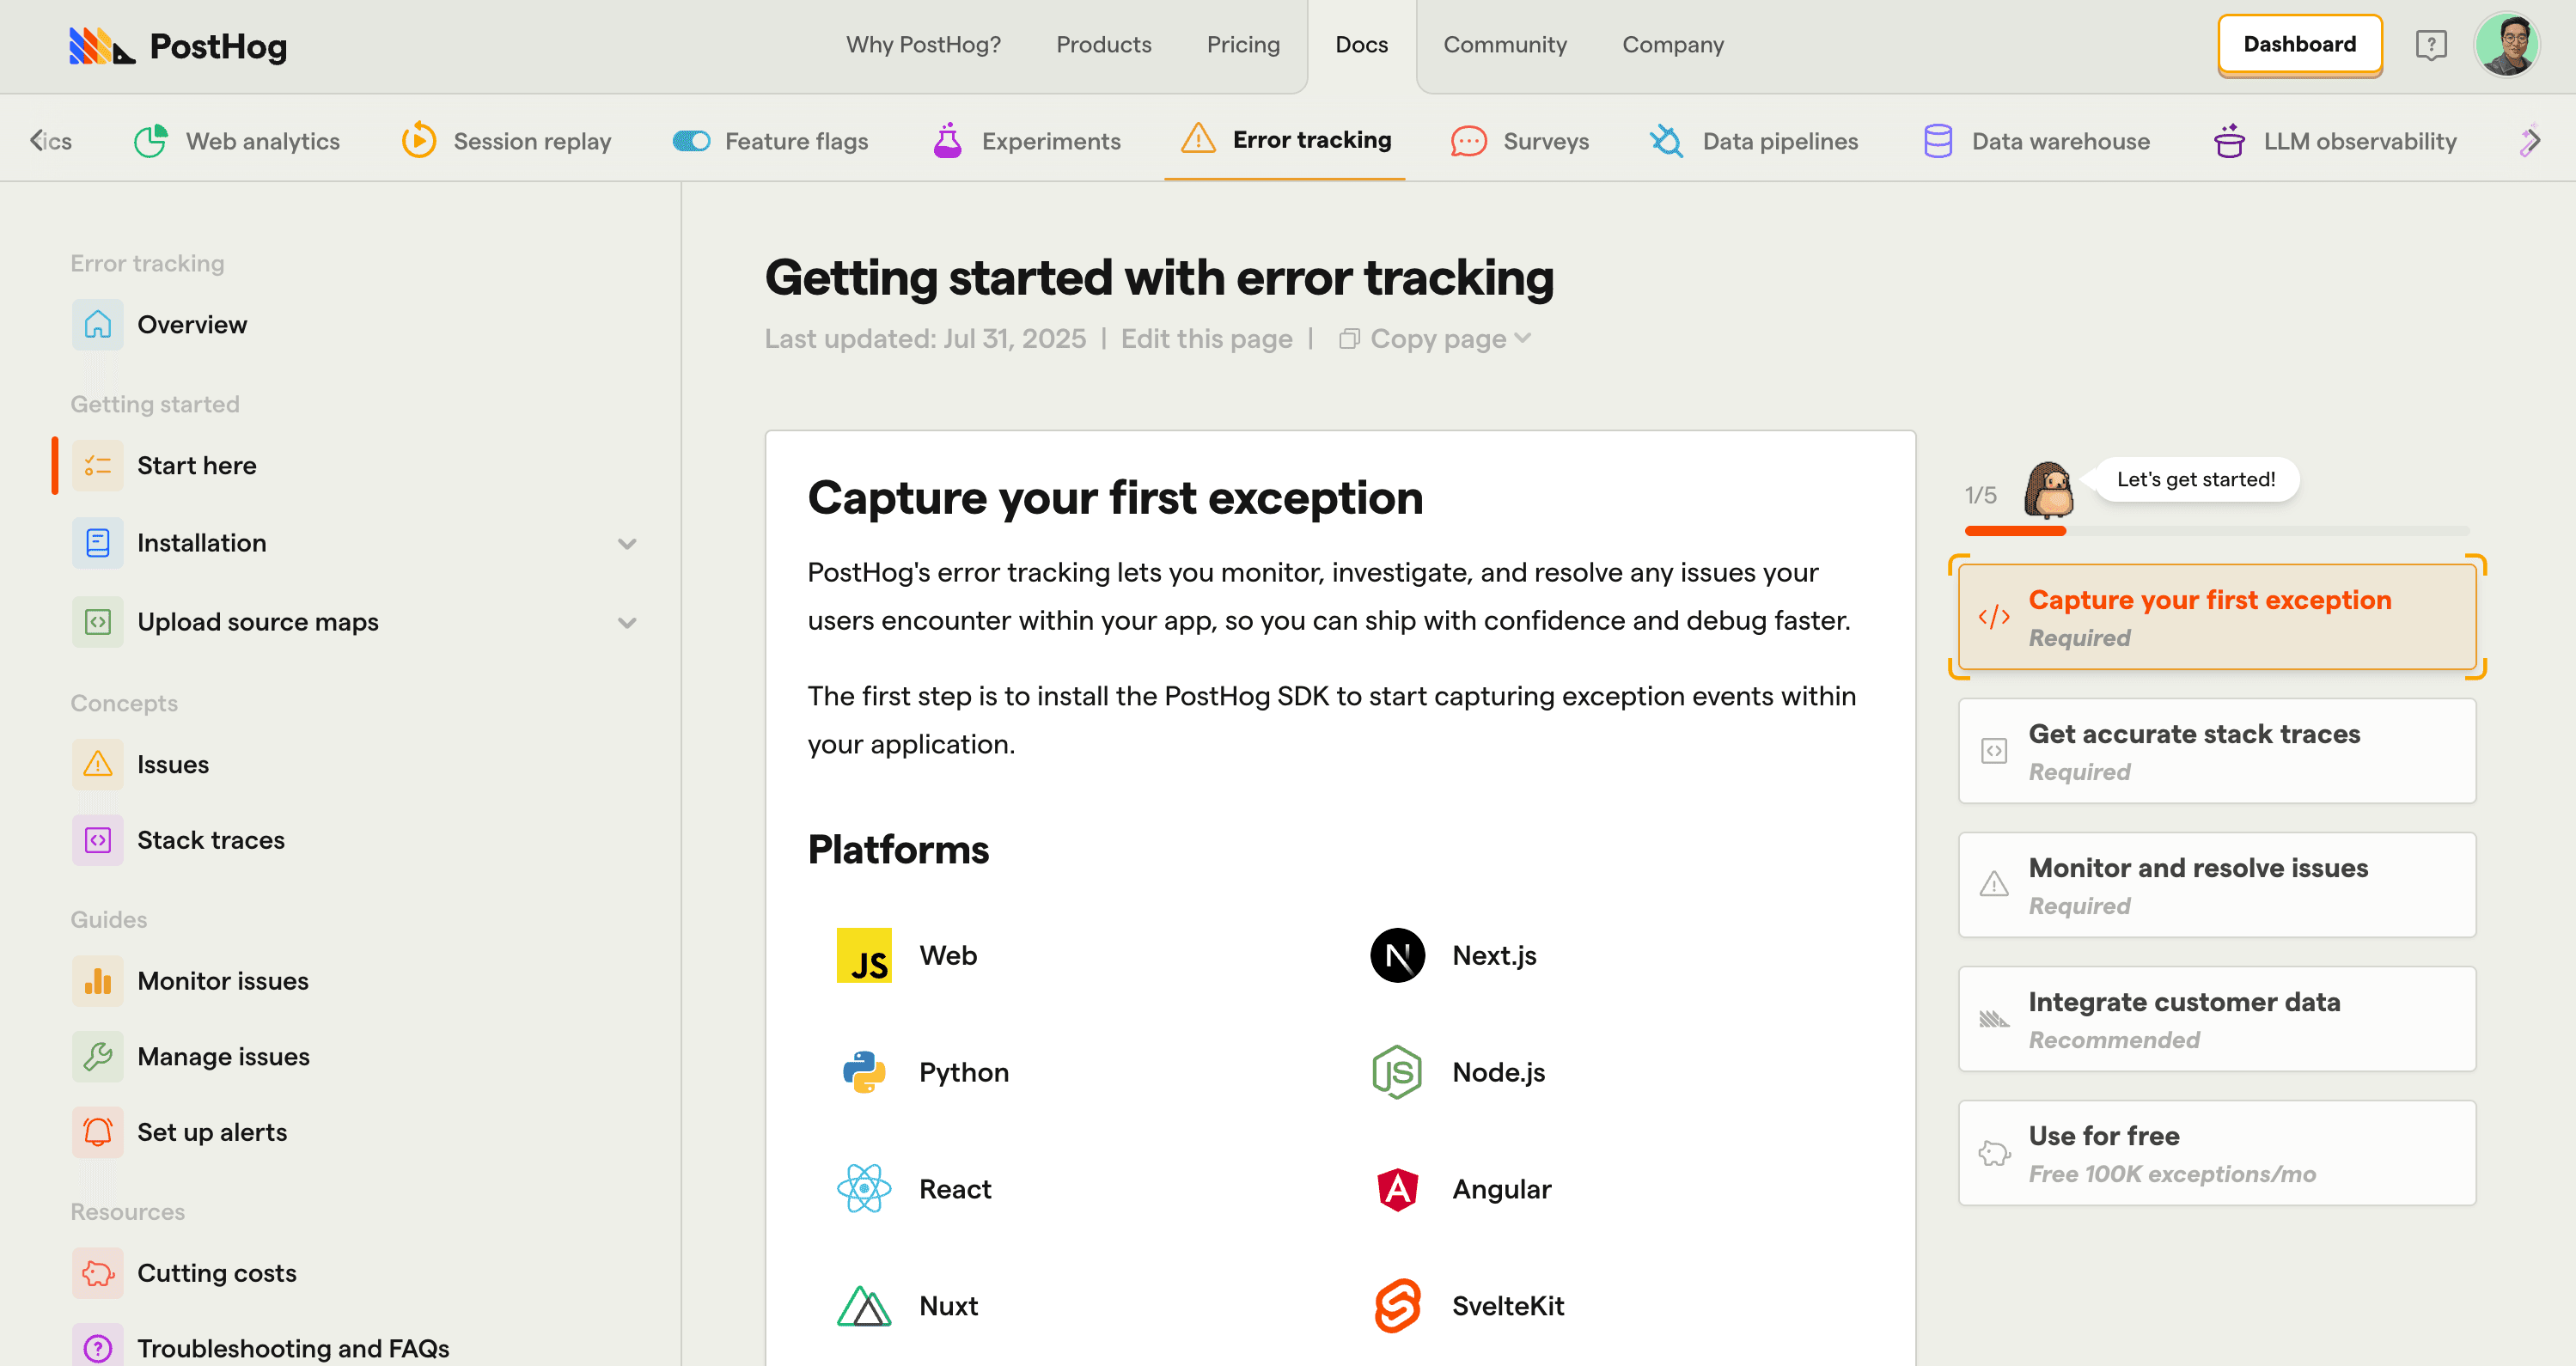
Task: Click the JS icon for Web platform
Action: point(864,956)
